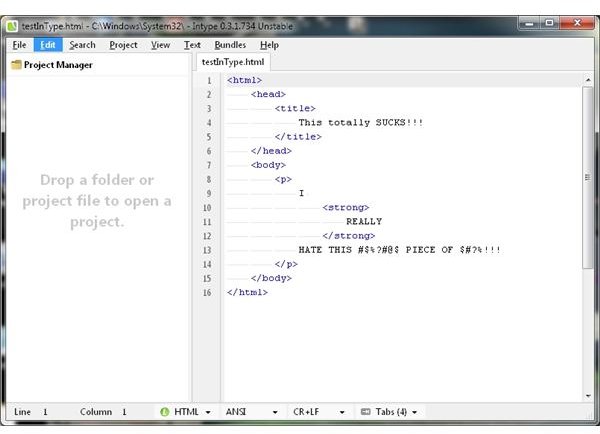
Task: Click the scrollbar up arrow
Action: (x=588, y=80)
